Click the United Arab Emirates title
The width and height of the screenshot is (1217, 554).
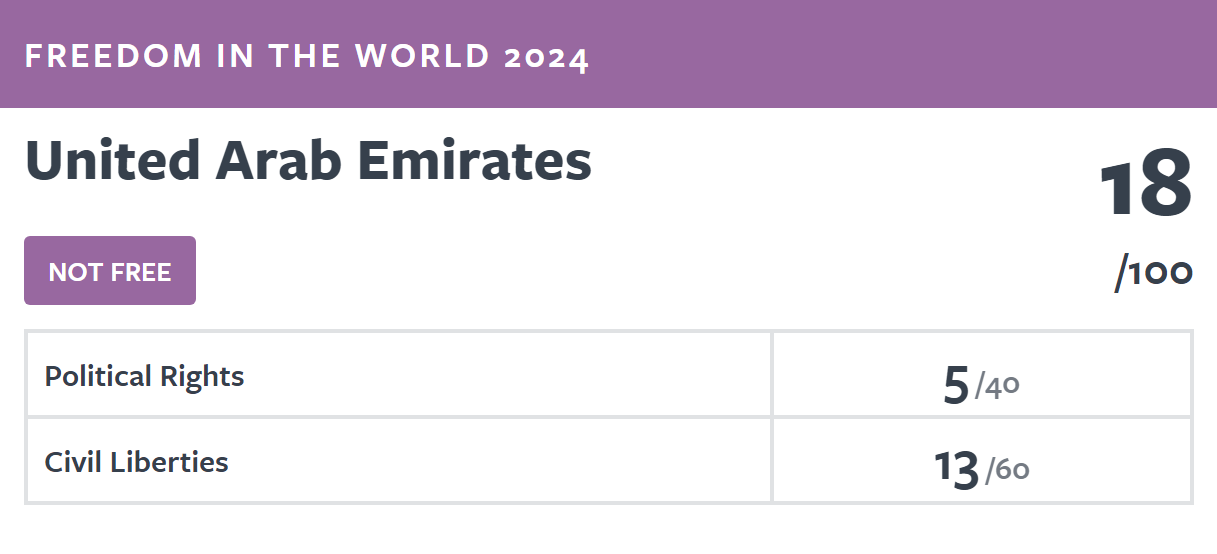pyautogui.click(x=308, y=159)
